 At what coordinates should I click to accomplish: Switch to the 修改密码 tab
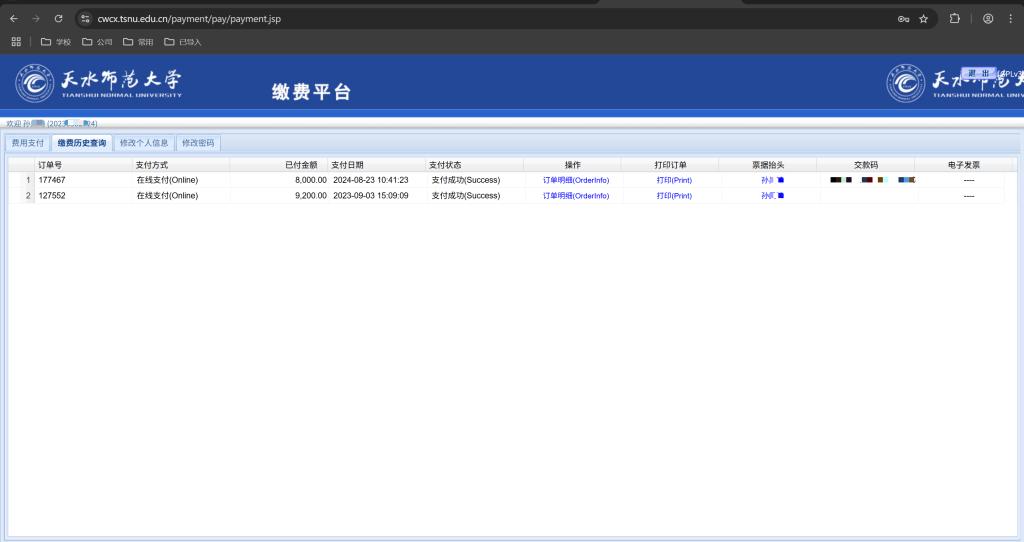tap(198, 143)
